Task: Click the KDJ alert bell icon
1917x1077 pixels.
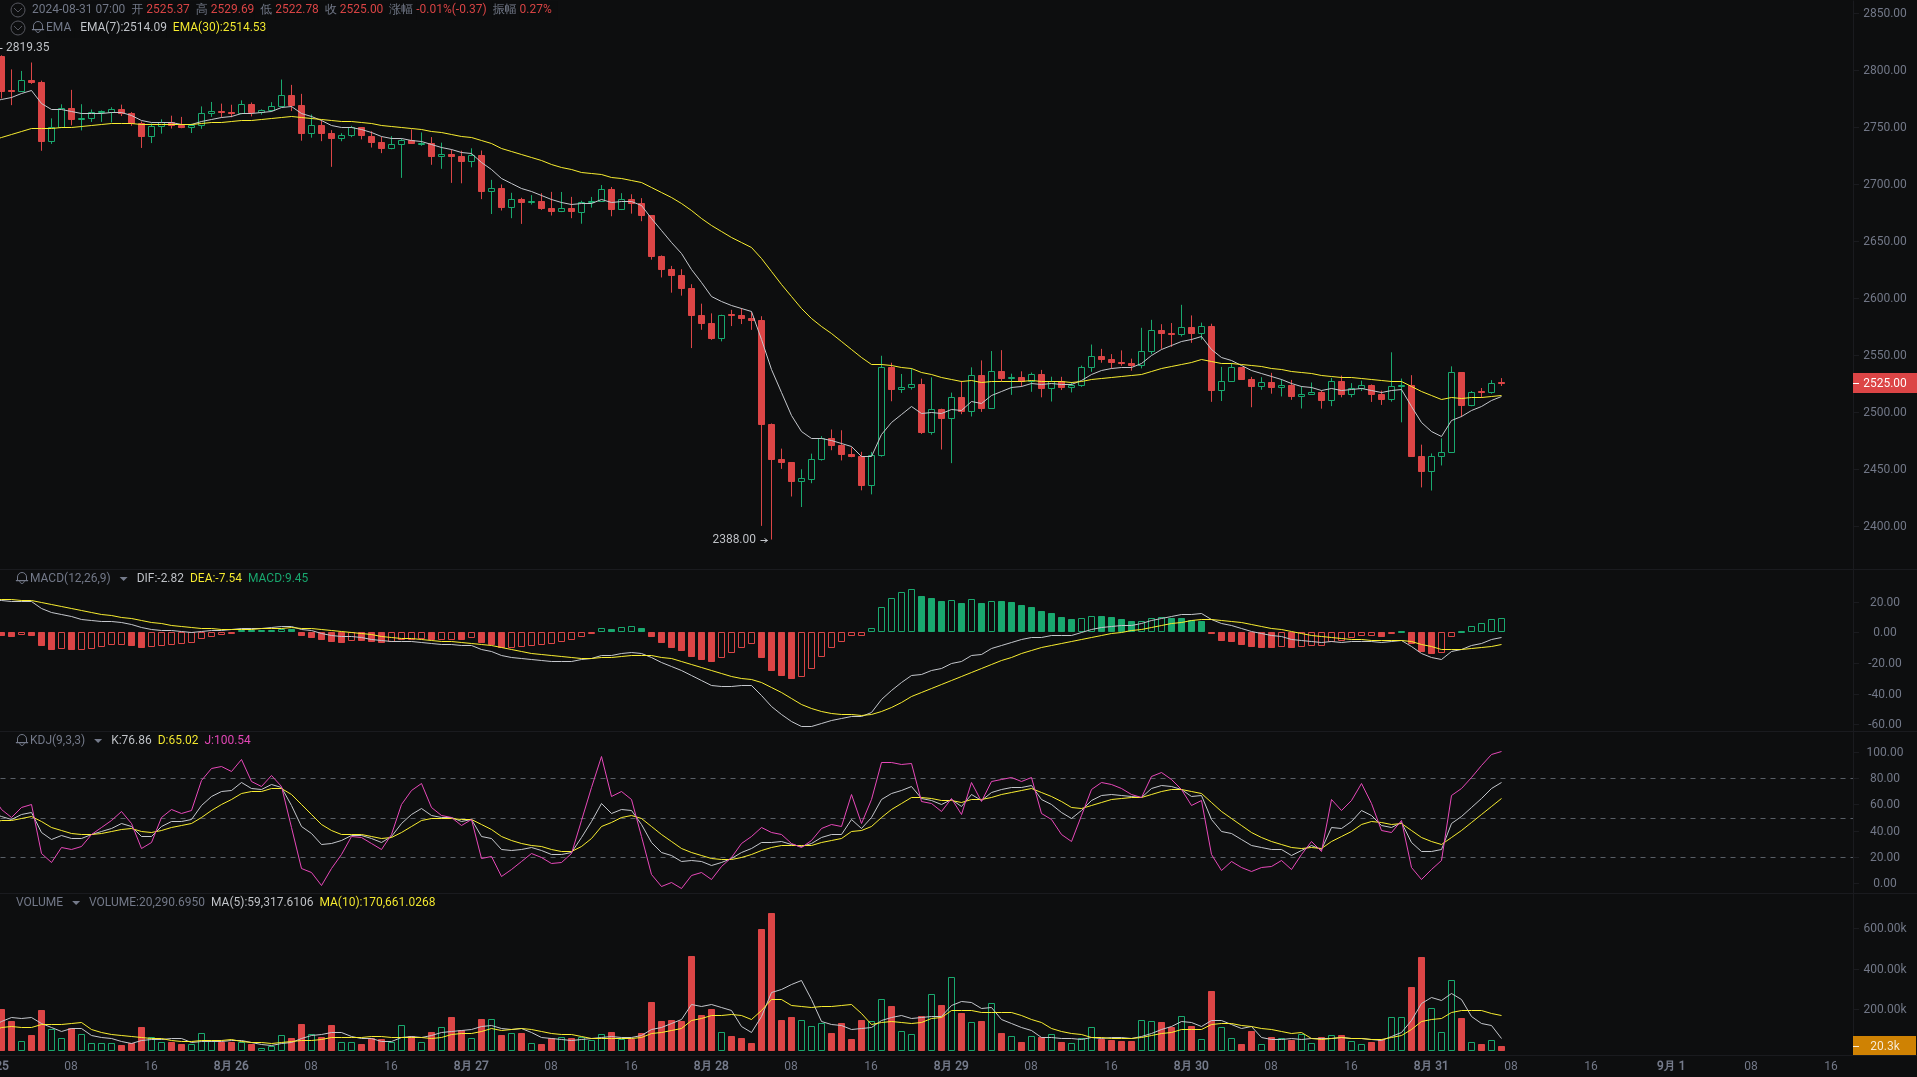Action: point(20,740)
